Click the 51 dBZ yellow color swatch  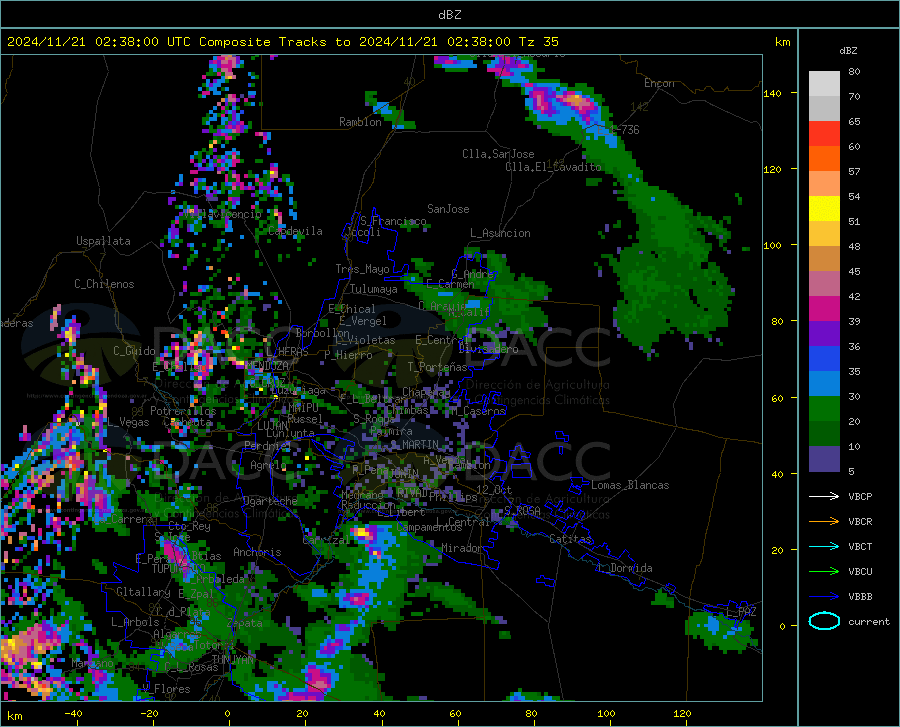[x=824, y=209]
